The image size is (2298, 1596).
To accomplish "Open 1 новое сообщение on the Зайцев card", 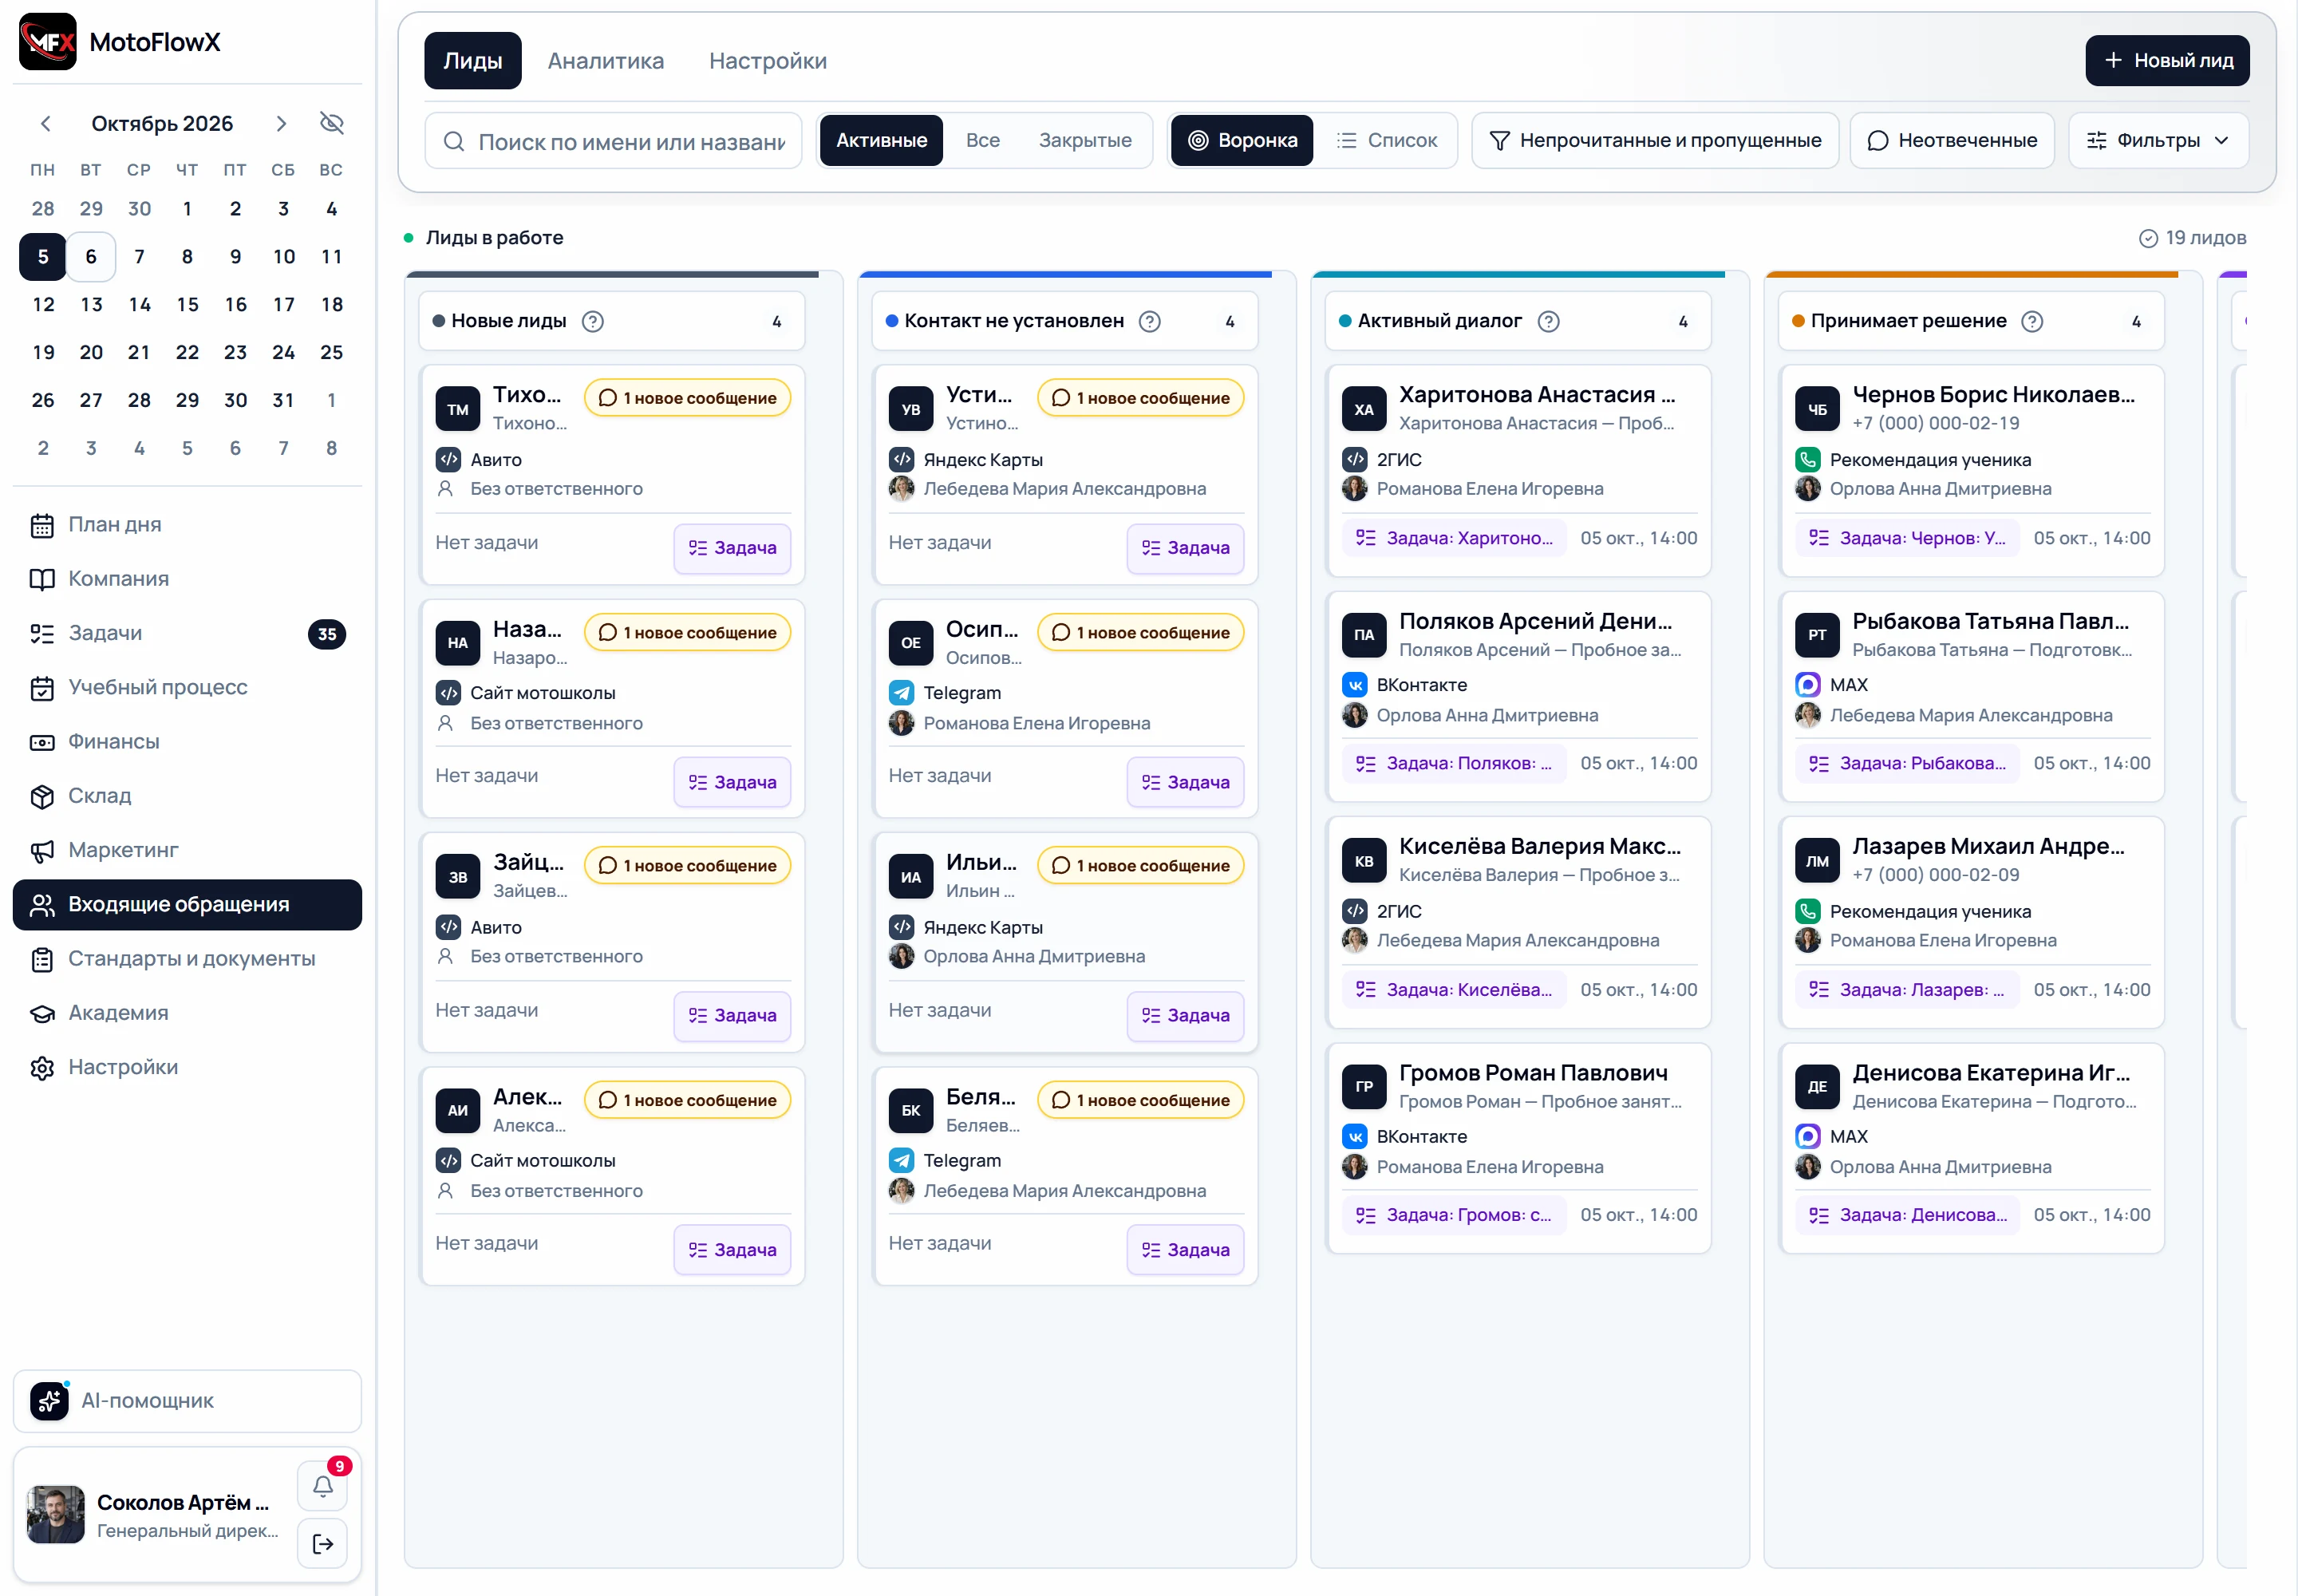I will (687, 866).
